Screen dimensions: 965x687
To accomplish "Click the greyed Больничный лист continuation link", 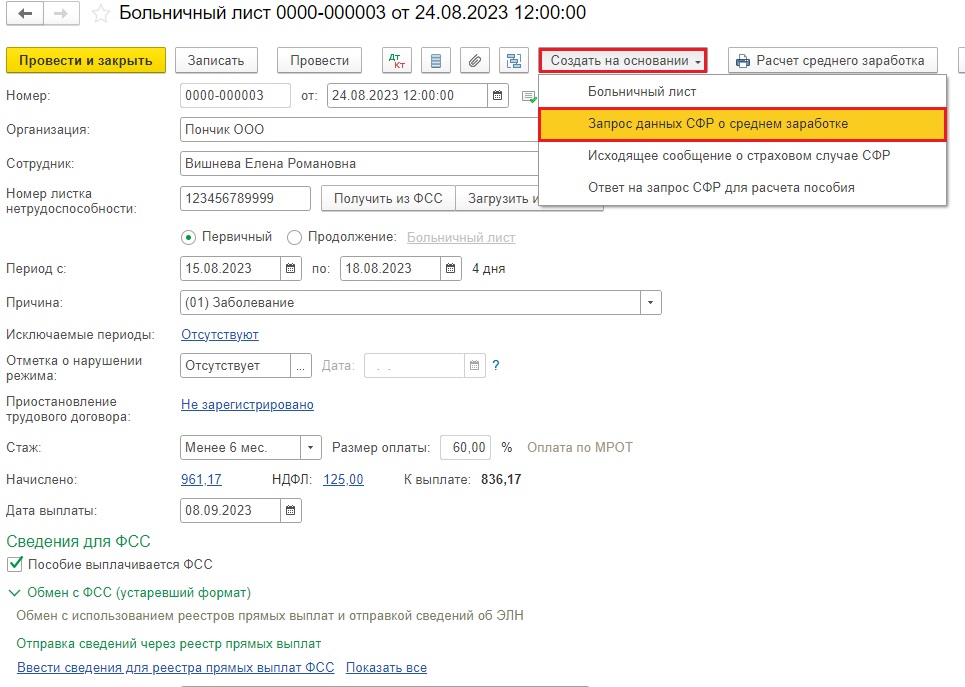I will [x=461, y=238].
